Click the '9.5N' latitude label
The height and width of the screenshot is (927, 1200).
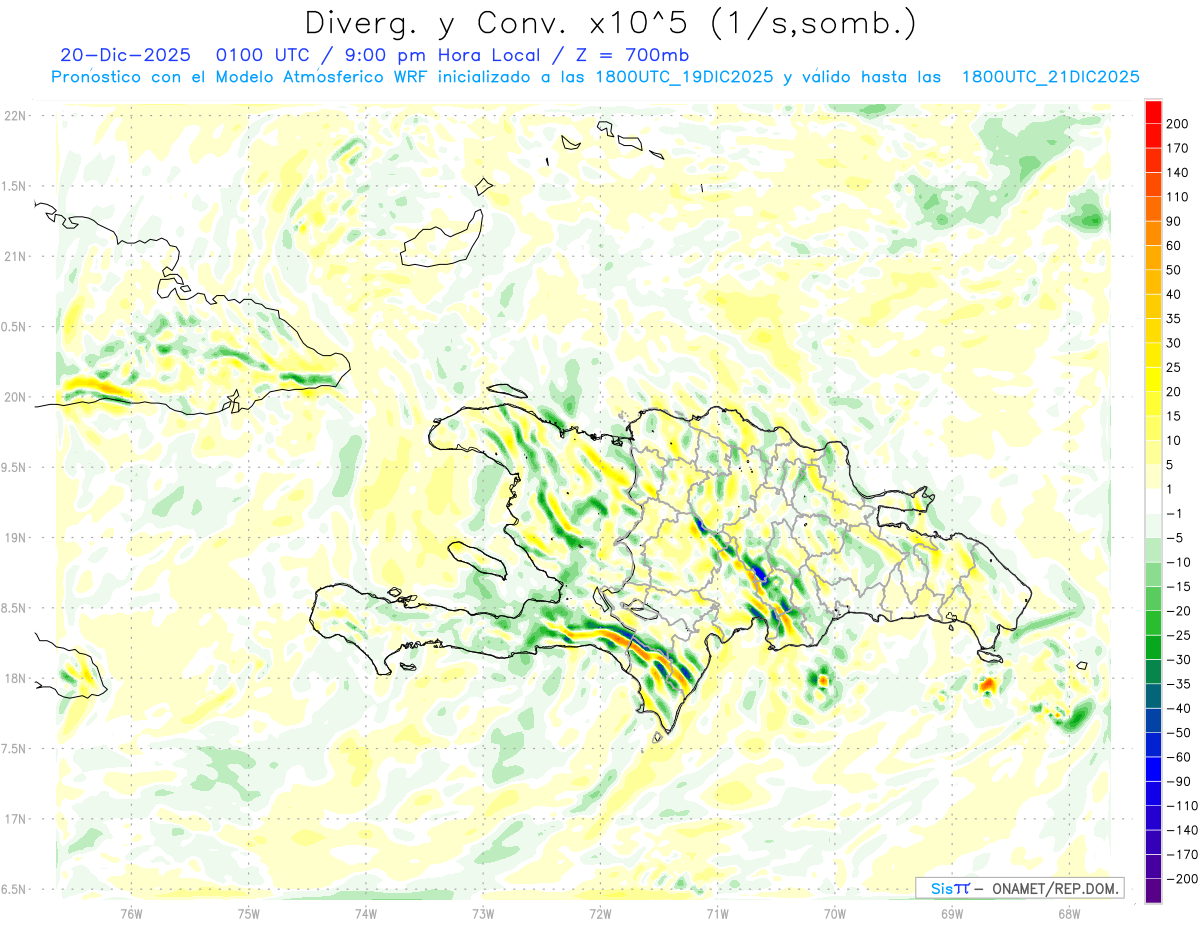coord(14,467)
